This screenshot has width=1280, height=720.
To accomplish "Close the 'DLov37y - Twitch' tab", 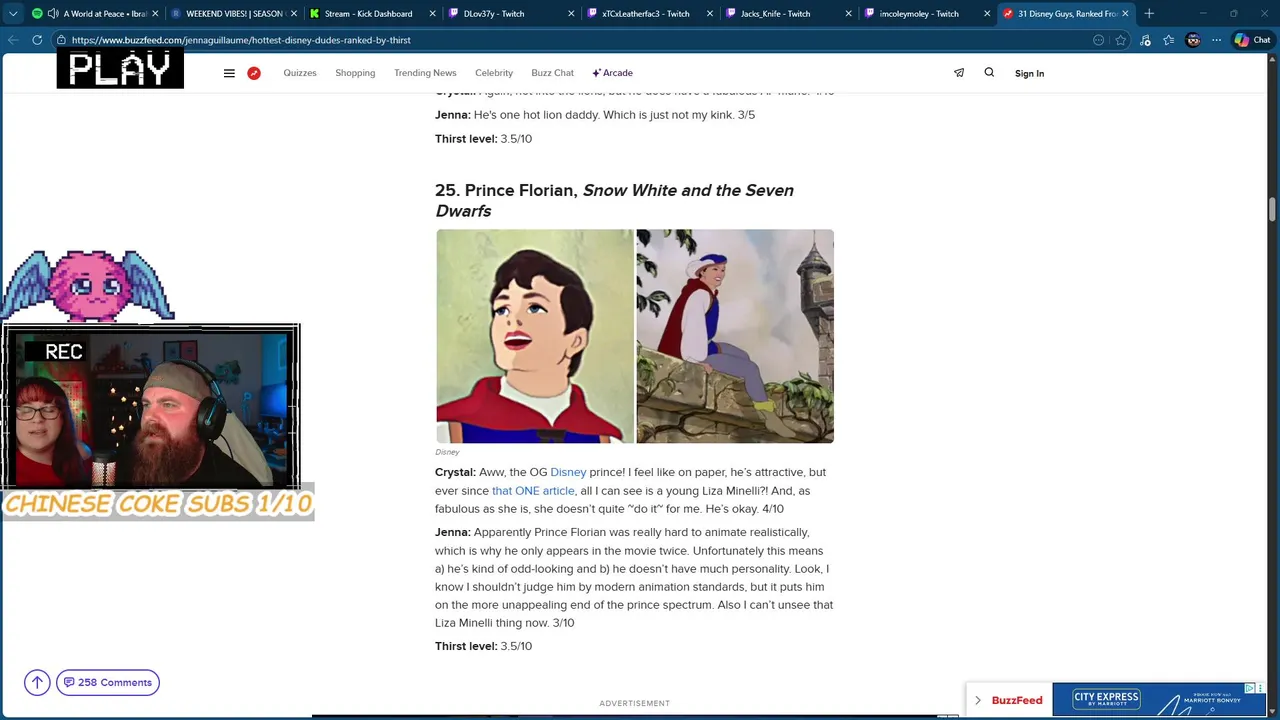I will pos(570,14).
